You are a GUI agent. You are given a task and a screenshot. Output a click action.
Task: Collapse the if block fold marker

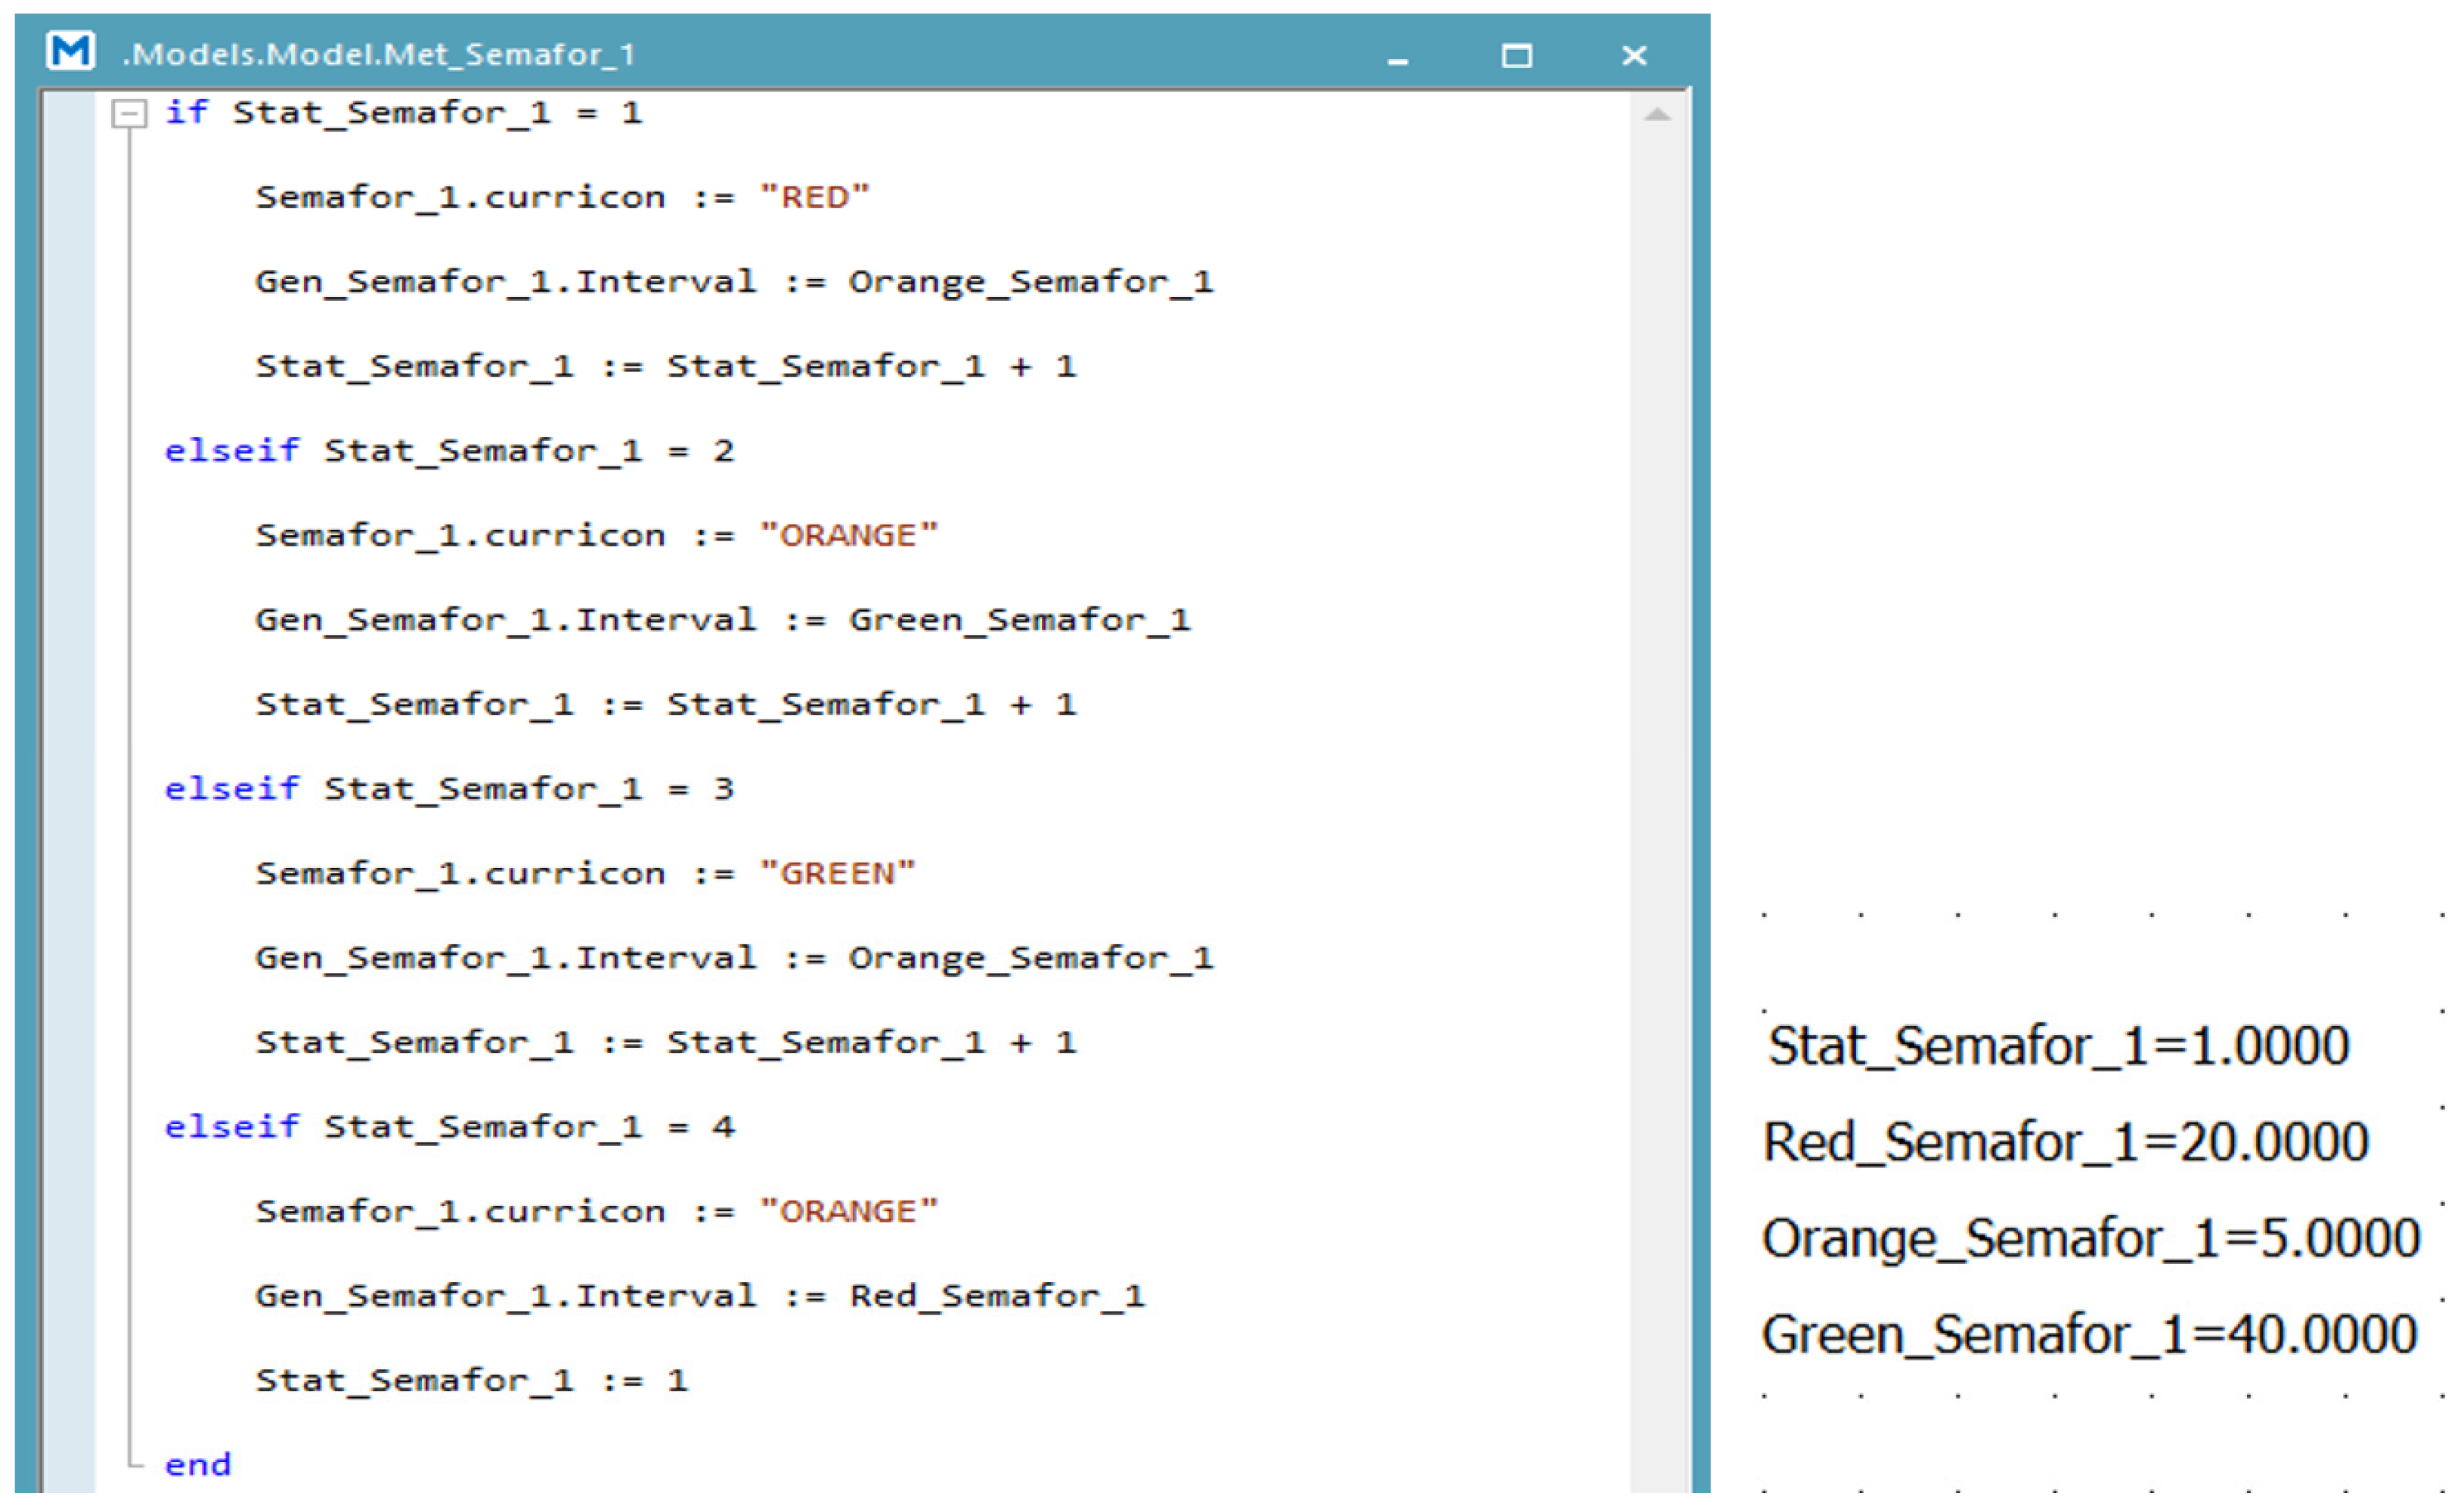[x=129, y=113]
